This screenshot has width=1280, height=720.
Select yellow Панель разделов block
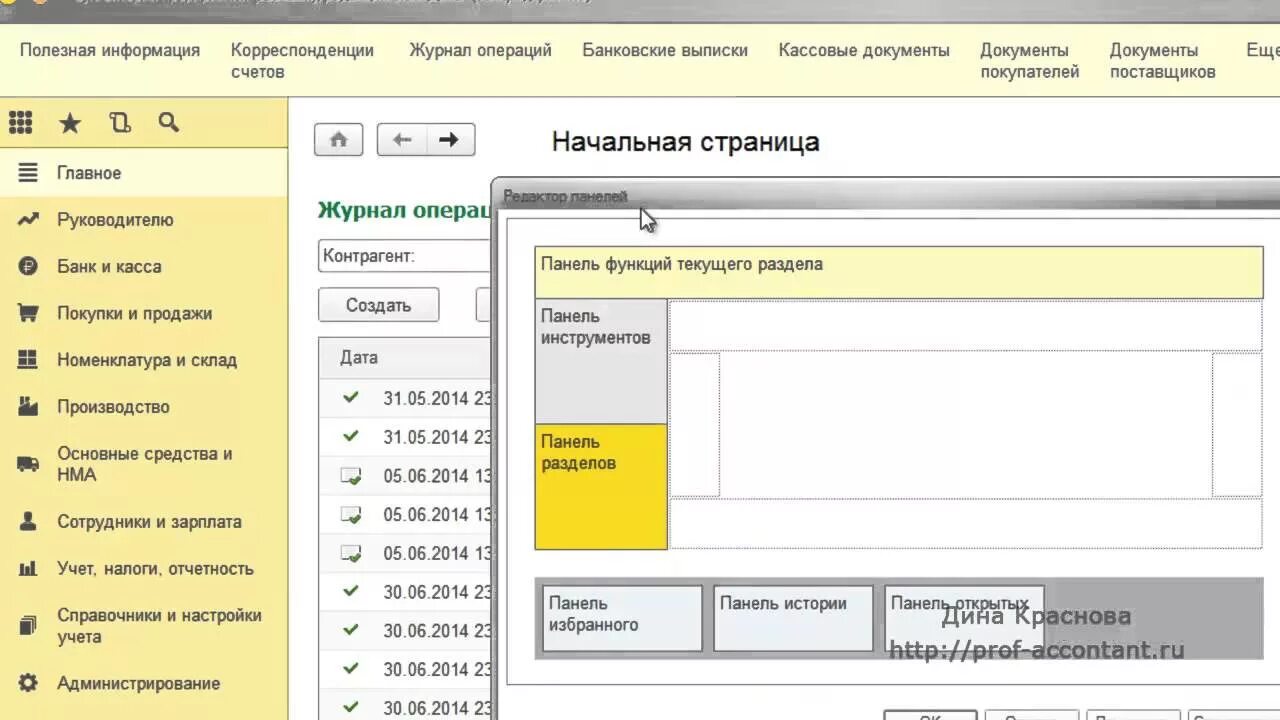[x=601, y=487]
